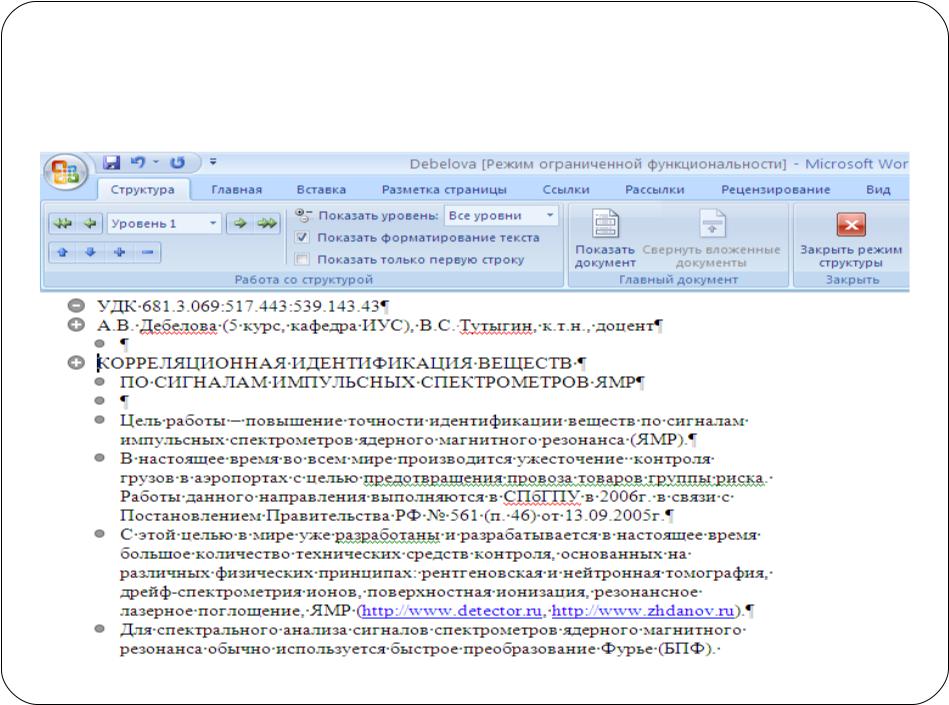Switch to the 'Структура' tab

click(143, 189)
